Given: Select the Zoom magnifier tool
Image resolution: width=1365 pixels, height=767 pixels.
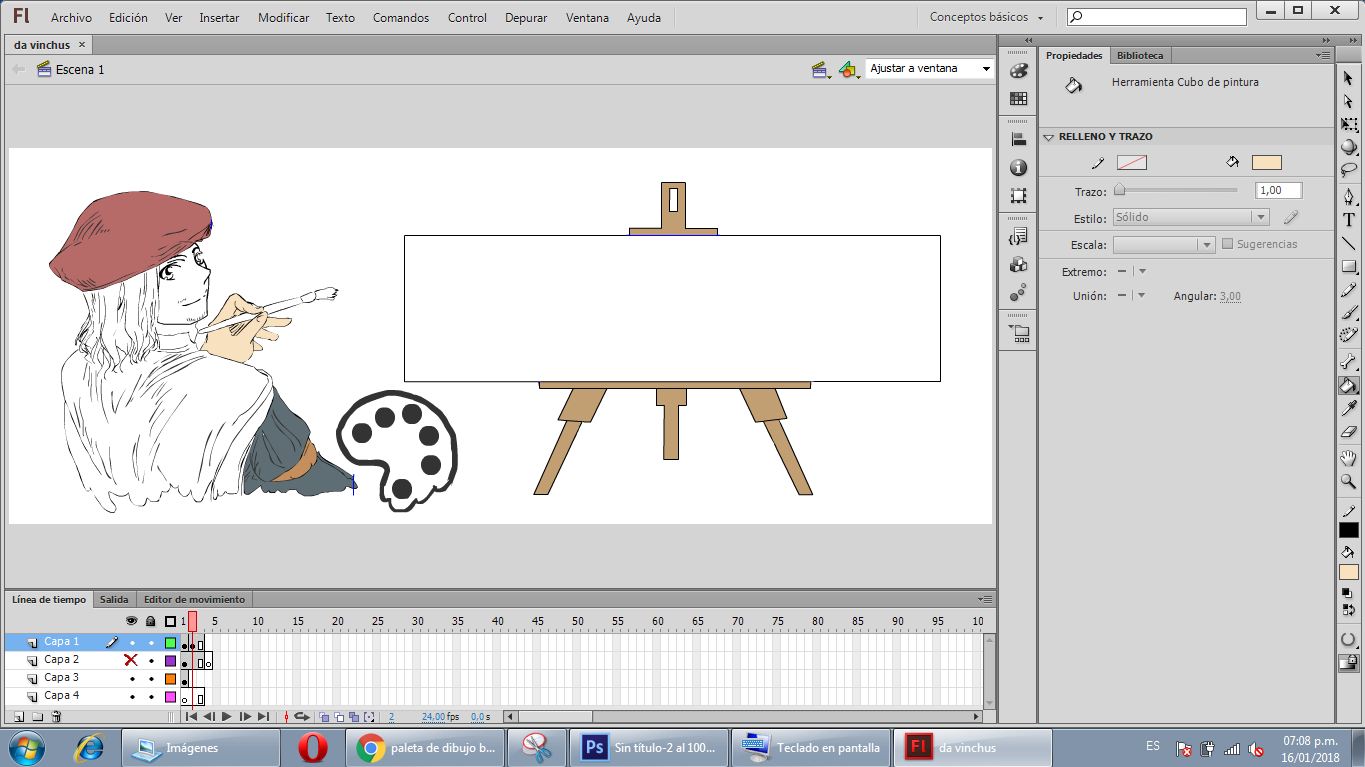Looking at the screenshot, I should (1349, 481).
